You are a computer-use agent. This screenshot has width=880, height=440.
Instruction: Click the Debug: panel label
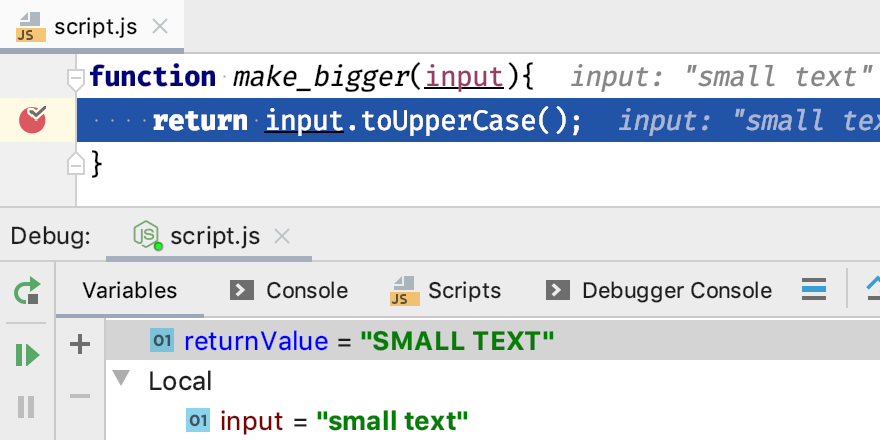51,236
